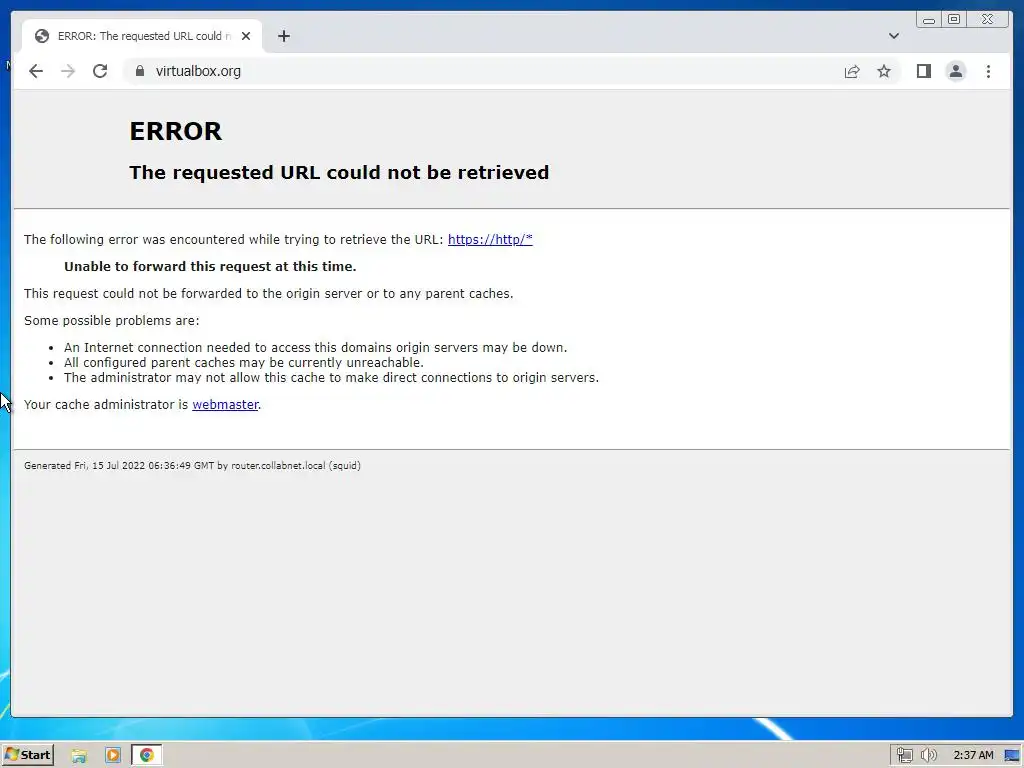Viewport: 1024px width, 768px height.
Task: Click the 'Generated Fri, 15 Jul 2022' footer text
Action: [192, 466]
